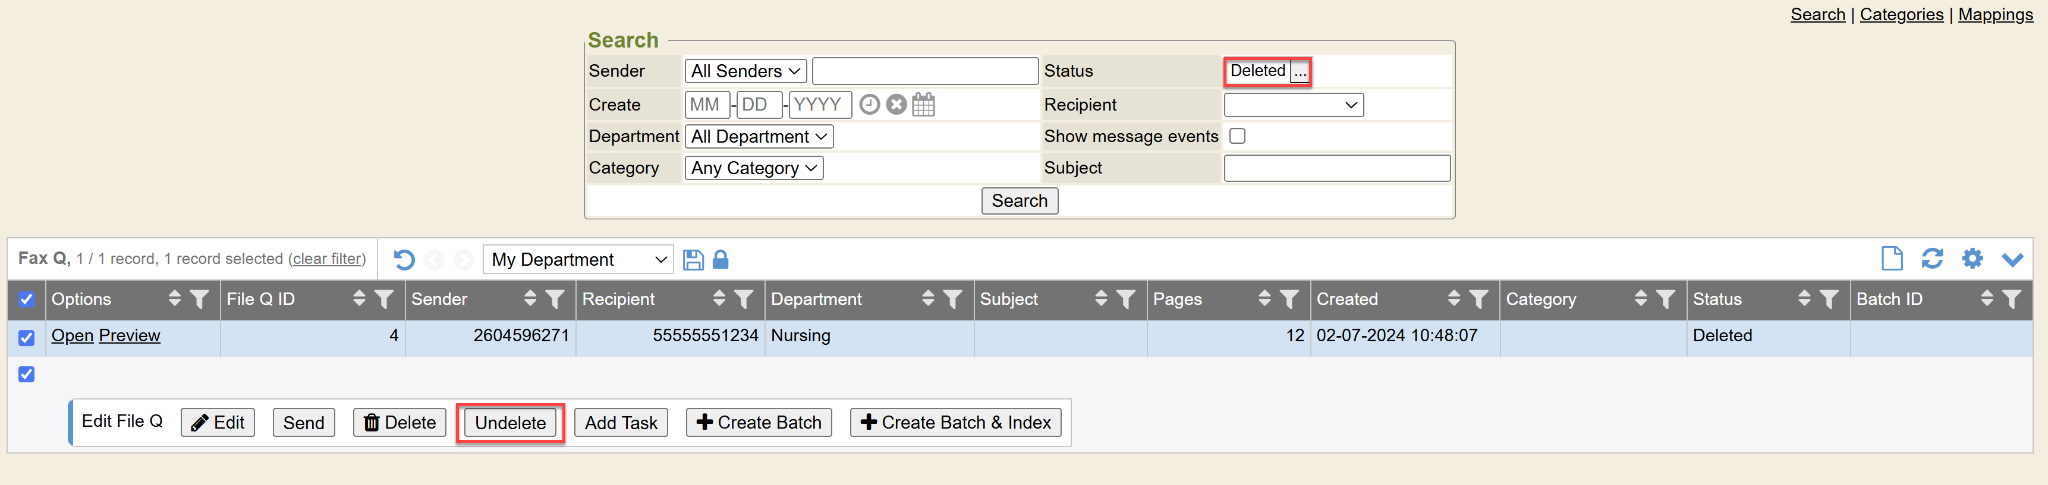Click the Undelete button
This screenshot has height=485, width=2048.
510,423
